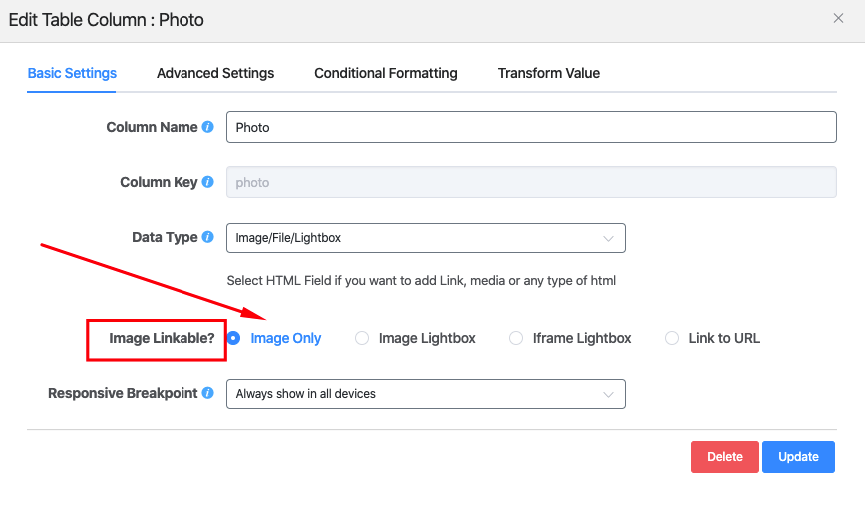Click the Data Type info icon
The height and width of the screenshot is (511, 865).
pos(208,237)
